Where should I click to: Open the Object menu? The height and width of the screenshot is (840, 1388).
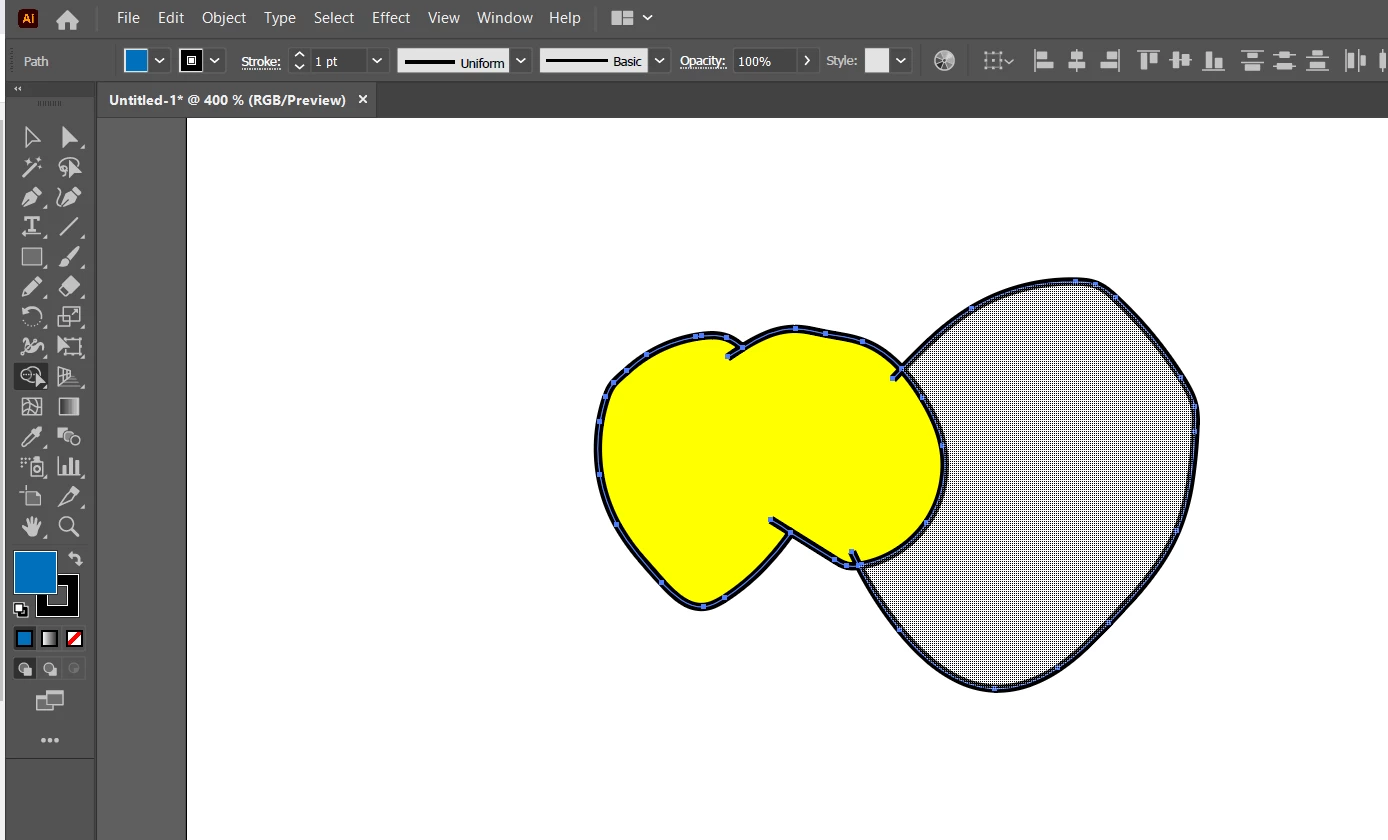pyautogui.click(x=224, y=18)
